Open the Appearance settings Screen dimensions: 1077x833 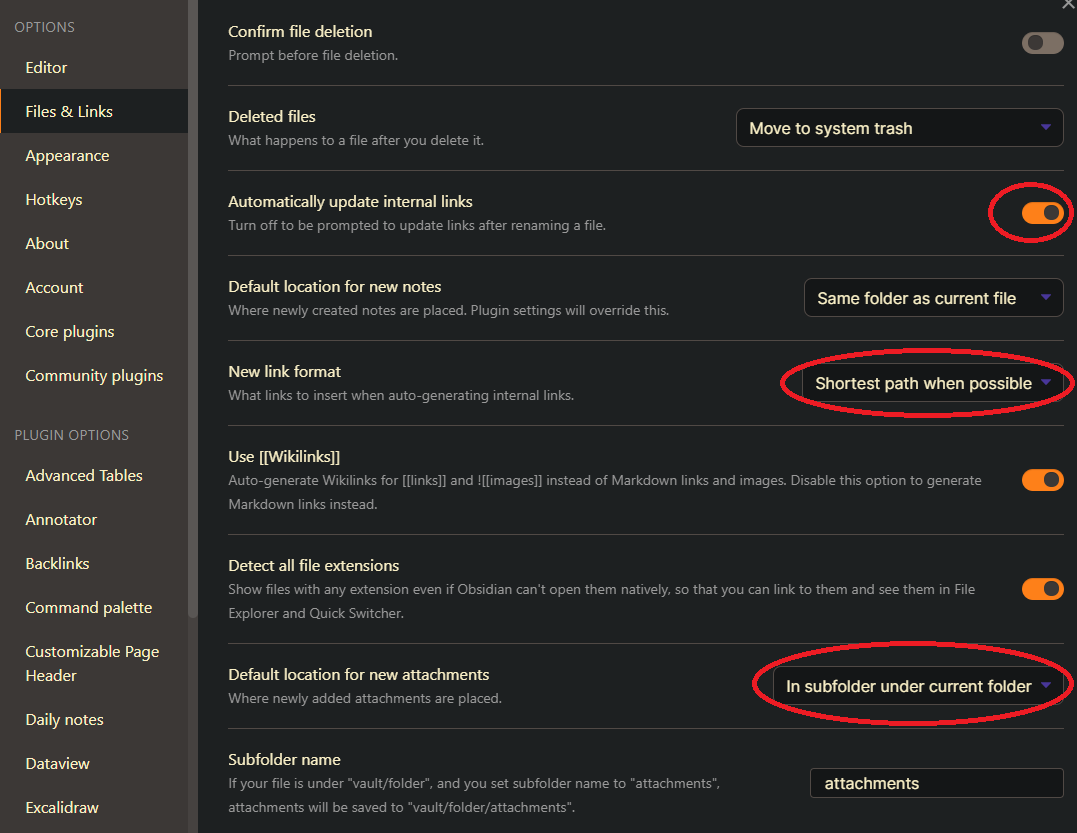click(x=67, y=155)
